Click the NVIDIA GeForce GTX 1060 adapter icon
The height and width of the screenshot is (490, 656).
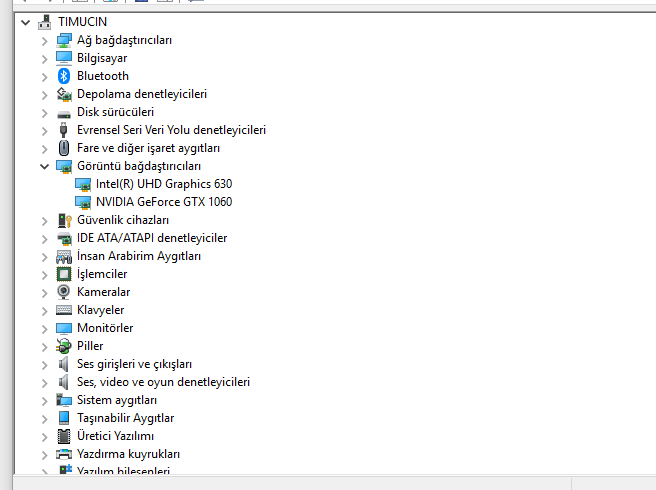click(x=82, y=203)
